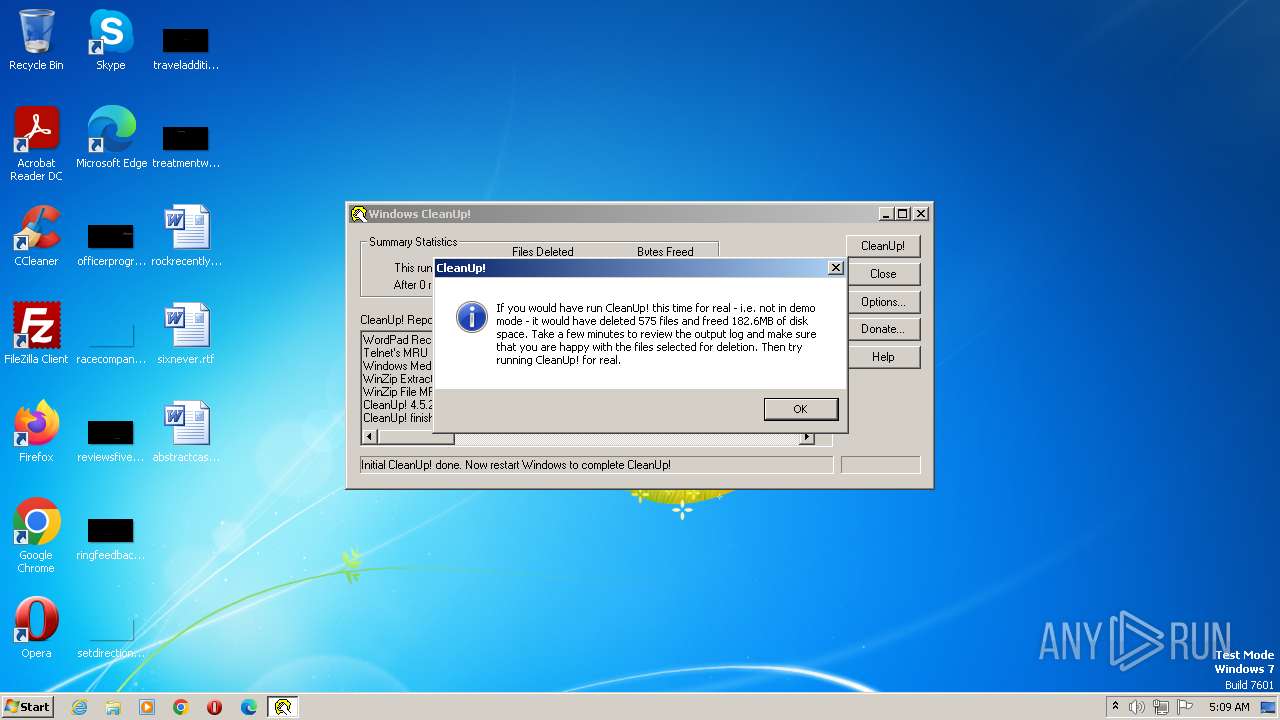
Task: Open the Recycle Bin desktop icon
Action: coord(36,40)
